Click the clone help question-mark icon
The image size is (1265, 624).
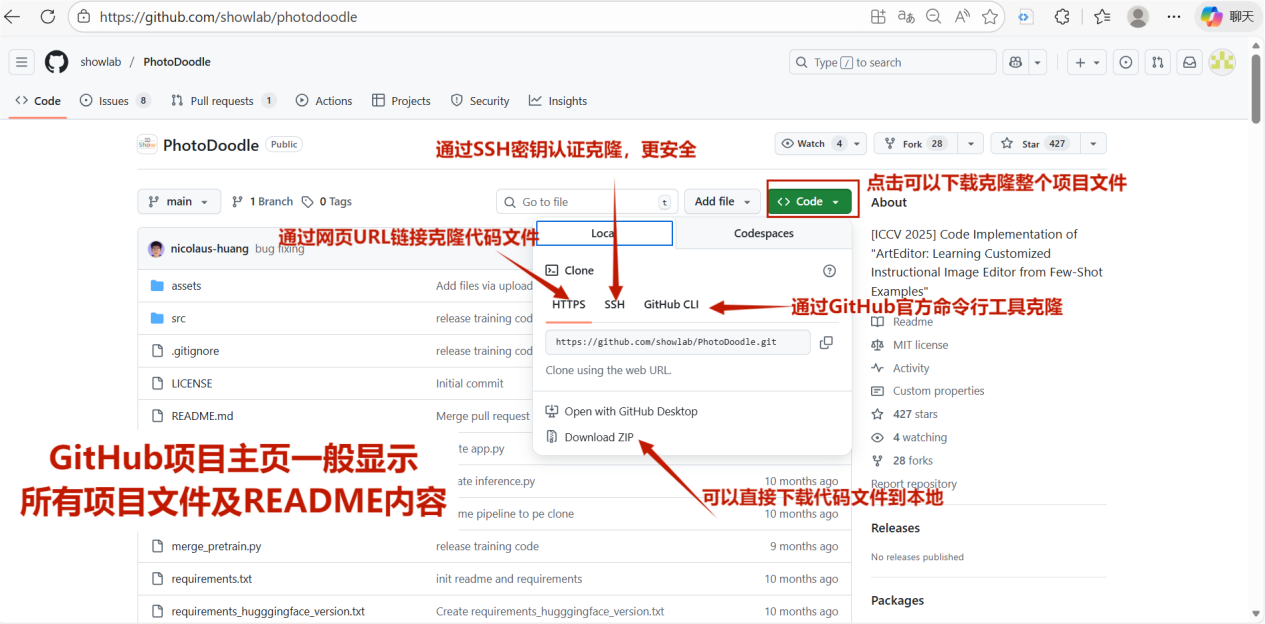click(x=828, y=271)
